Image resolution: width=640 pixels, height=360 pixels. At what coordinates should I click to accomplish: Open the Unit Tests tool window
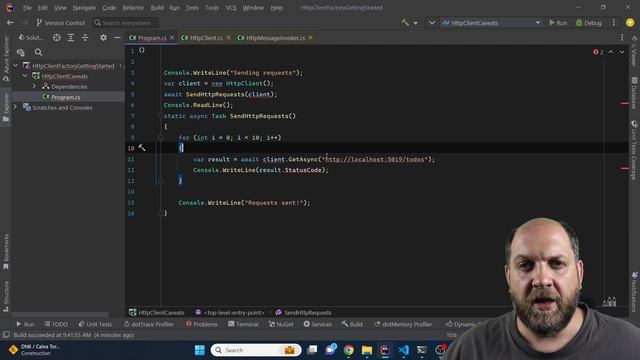tap(95, 324)
